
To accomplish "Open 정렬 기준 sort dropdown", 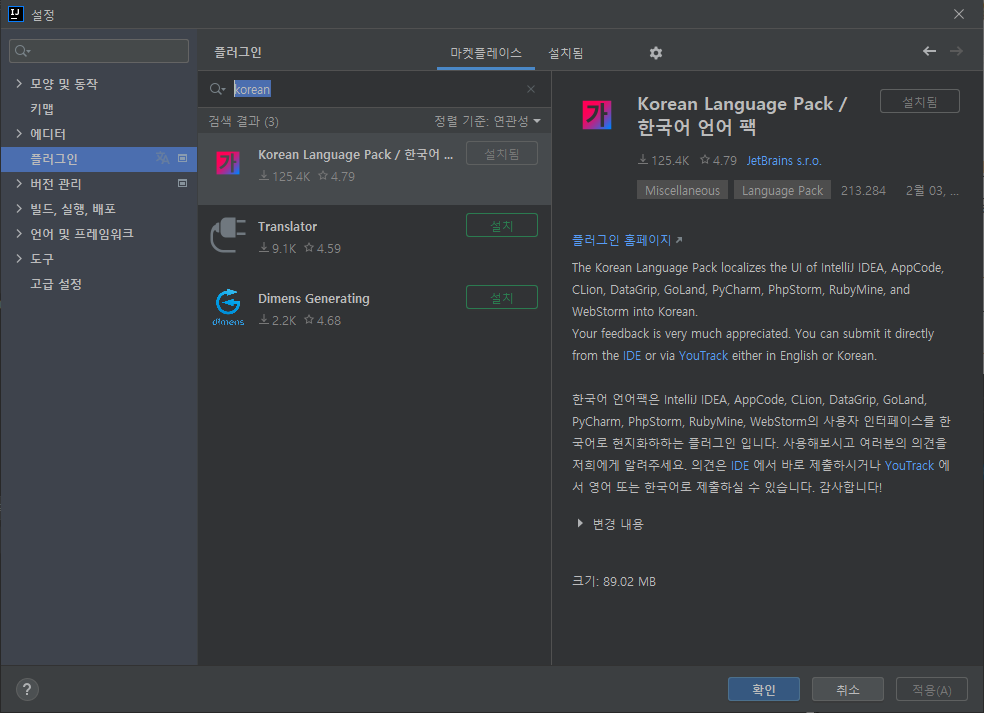I will coord(488,121).
